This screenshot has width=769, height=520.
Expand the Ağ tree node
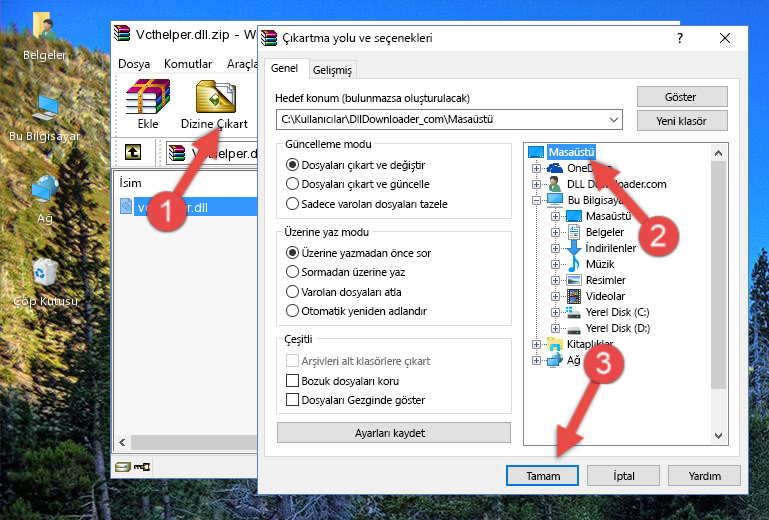point(536,361)
